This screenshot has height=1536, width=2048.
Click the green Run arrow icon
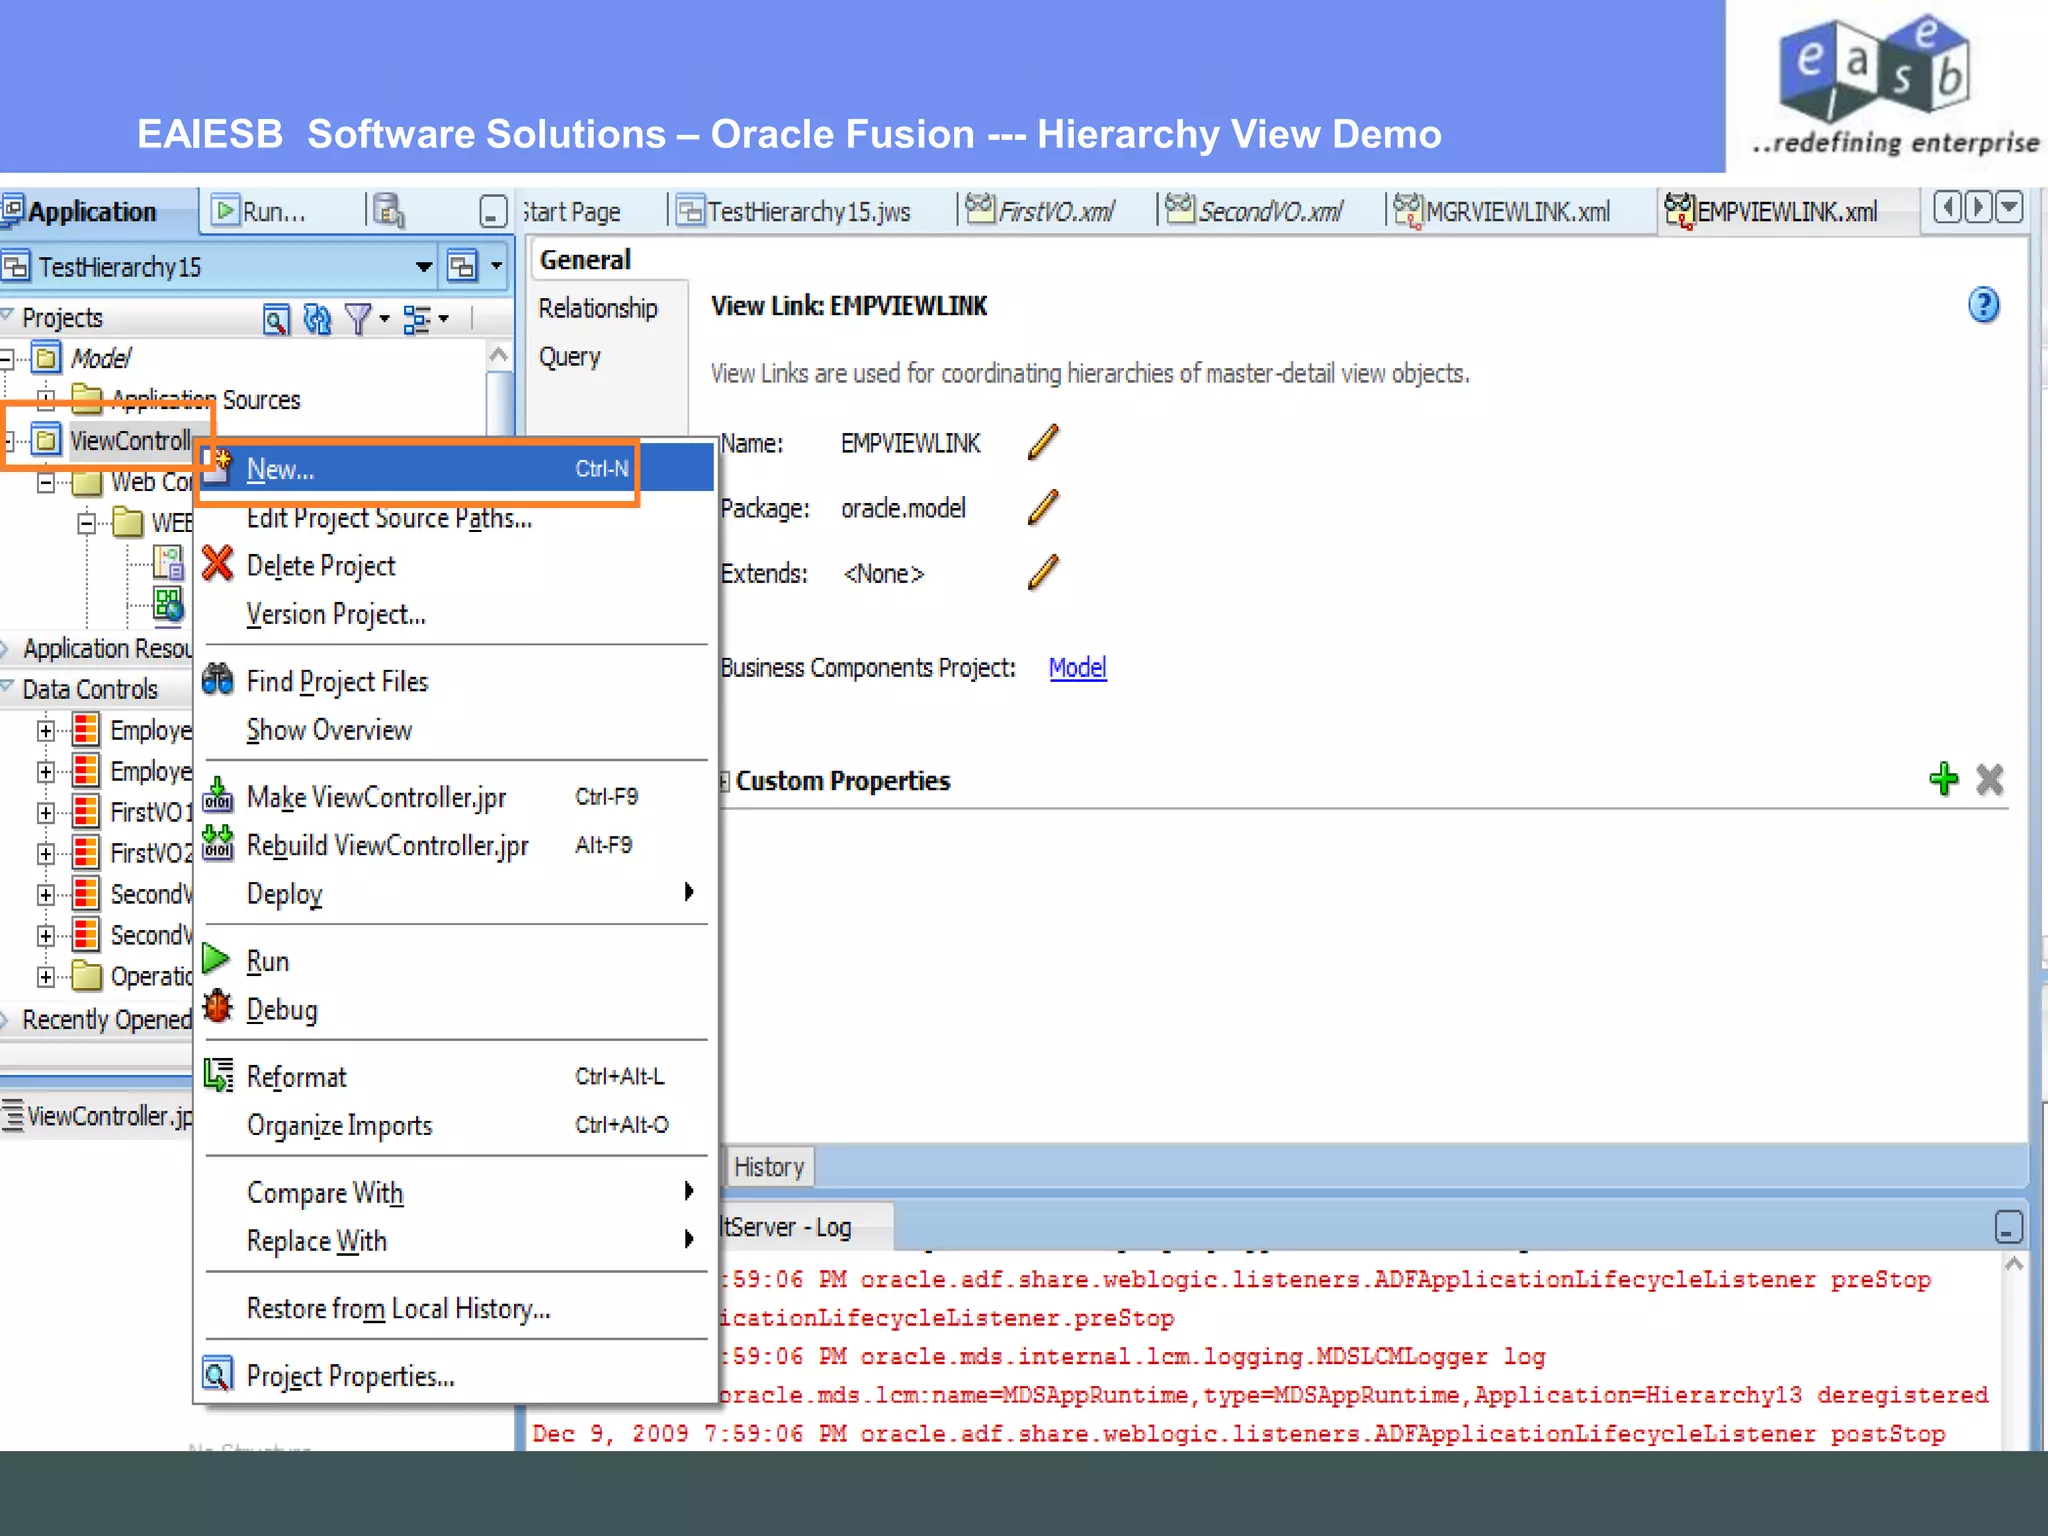pyautogui.click(x=216, y=958)
